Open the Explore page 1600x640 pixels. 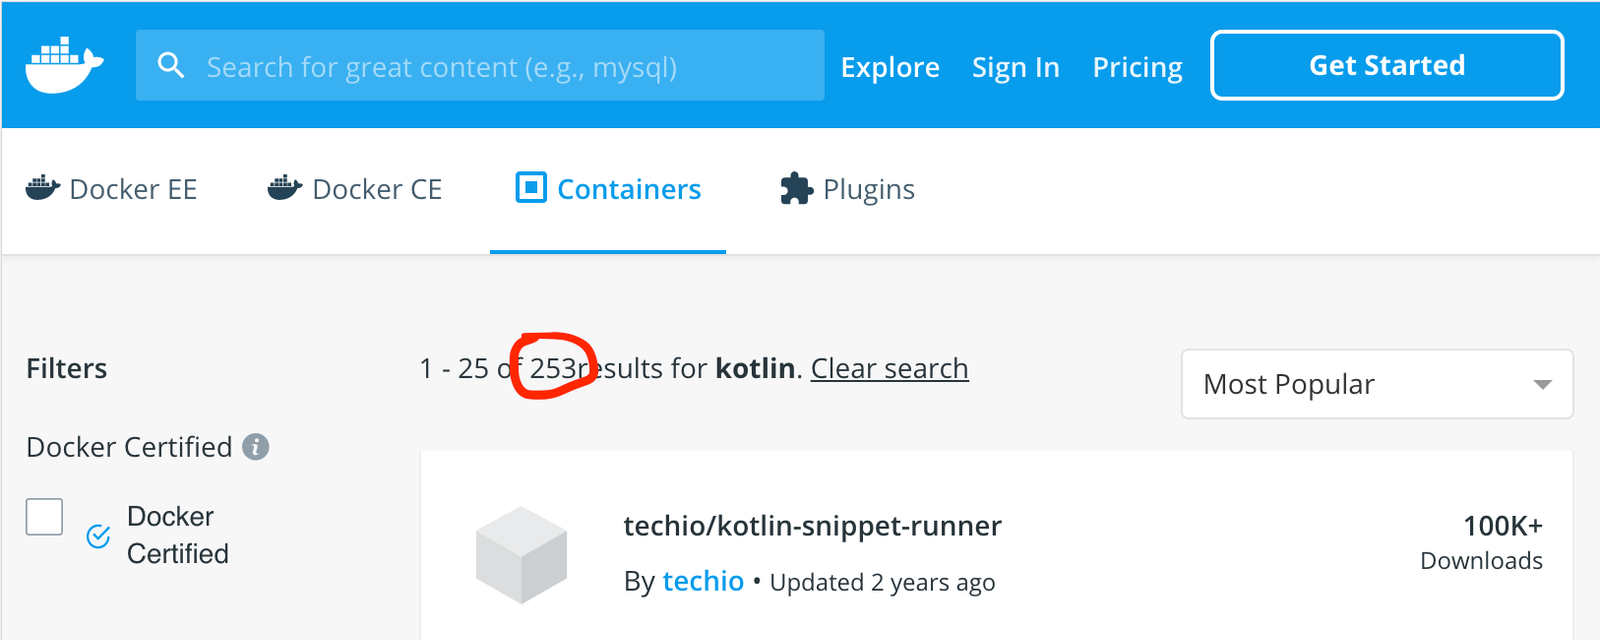(x=890, y=67)
